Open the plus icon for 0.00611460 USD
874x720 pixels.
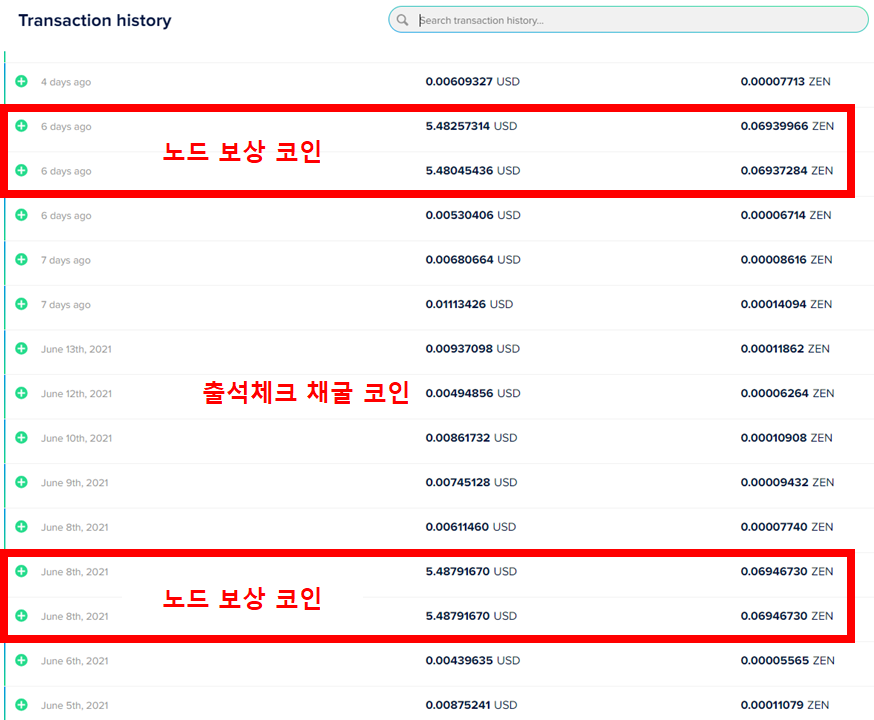(21, 527)
